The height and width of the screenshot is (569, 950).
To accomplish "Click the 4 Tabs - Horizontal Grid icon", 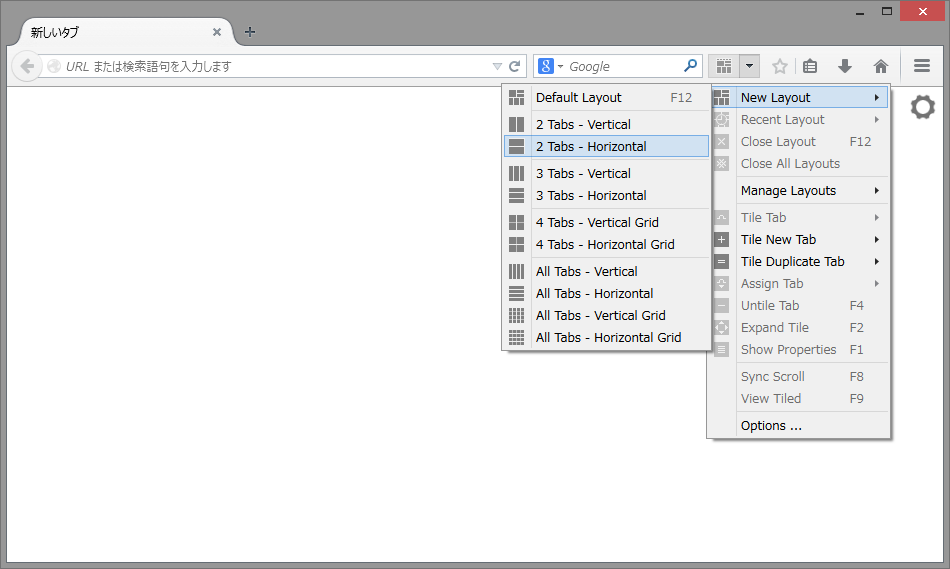I will (516, 245).
